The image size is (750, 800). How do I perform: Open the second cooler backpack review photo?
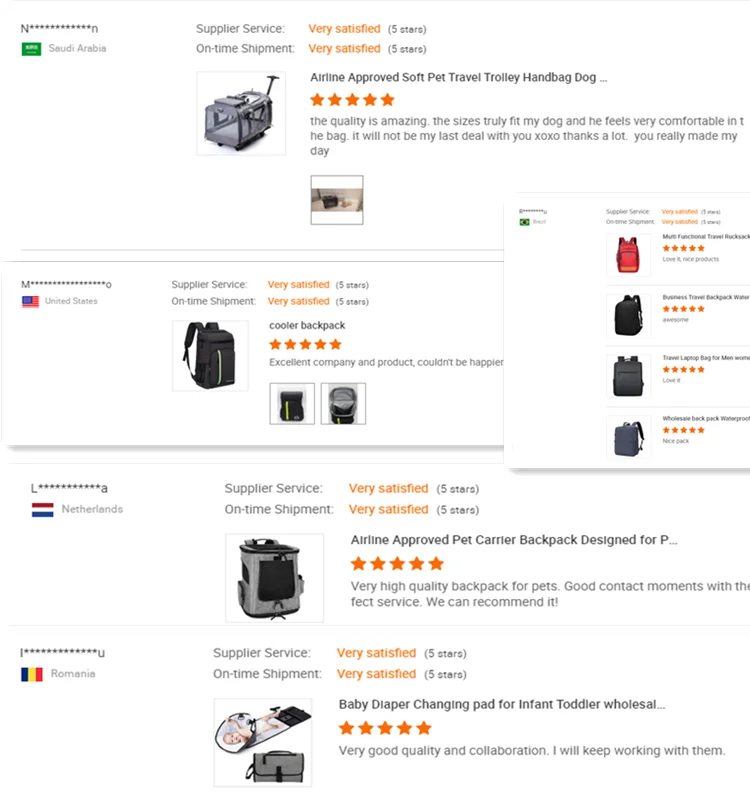click(x=343, y=404)
